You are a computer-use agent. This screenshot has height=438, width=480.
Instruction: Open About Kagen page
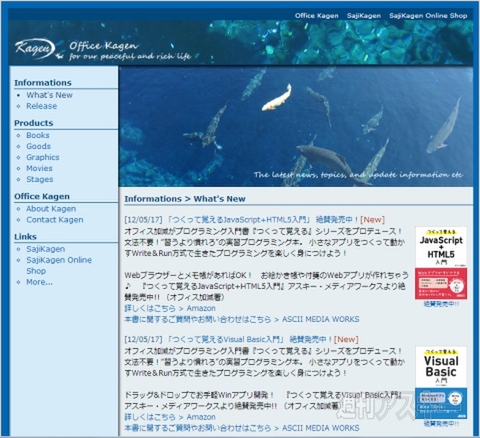[51, 209]
